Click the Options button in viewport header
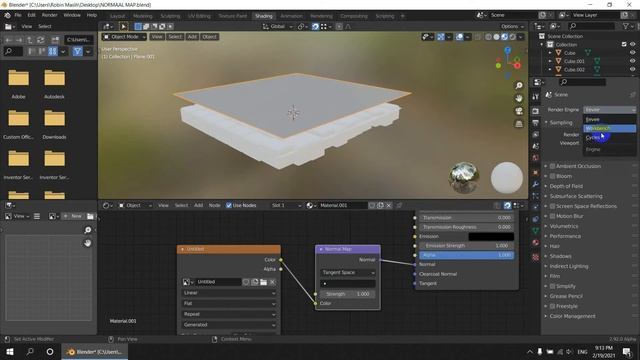 pos(512,27)
